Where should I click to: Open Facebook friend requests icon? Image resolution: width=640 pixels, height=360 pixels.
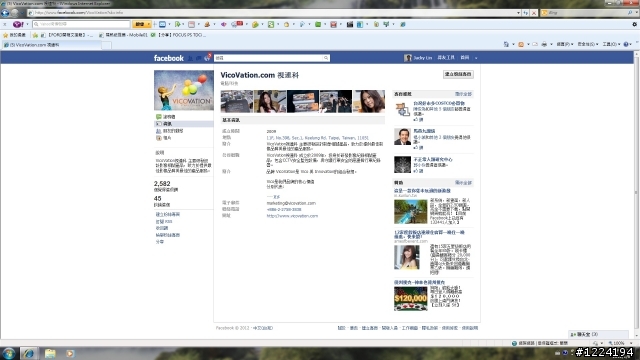point(190,58)
